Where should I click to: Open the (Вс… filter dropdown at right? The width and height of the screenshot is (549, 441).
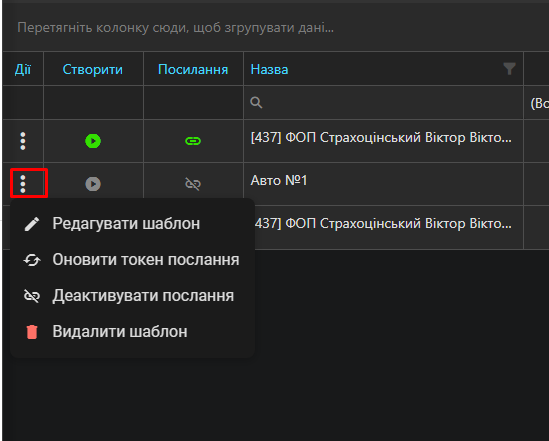click(x=537, y=103)
